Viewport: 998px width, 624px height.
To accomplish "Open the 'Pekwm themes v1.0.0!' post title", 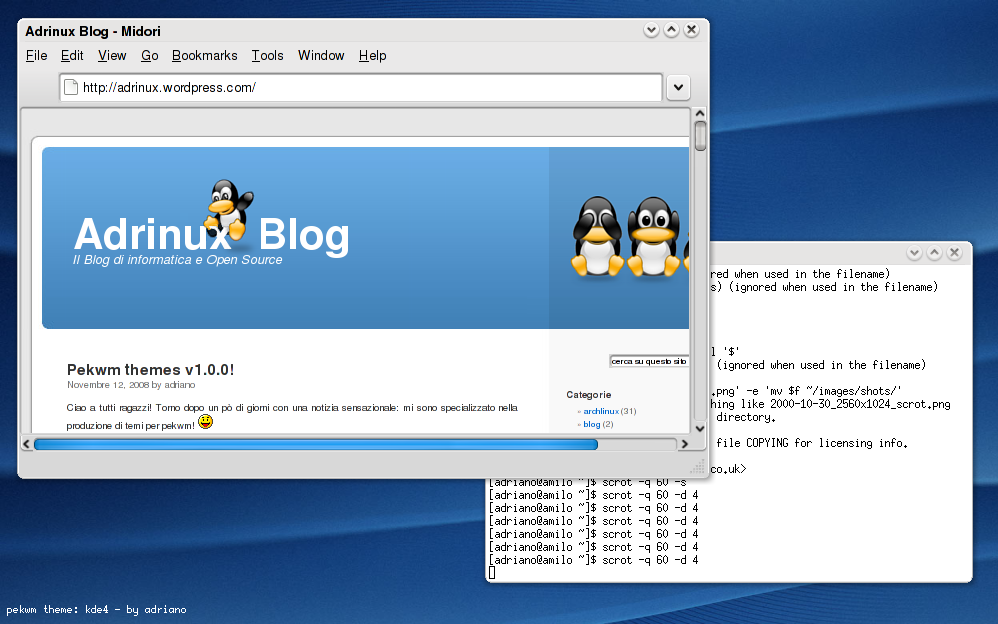I will coord(150,370).
